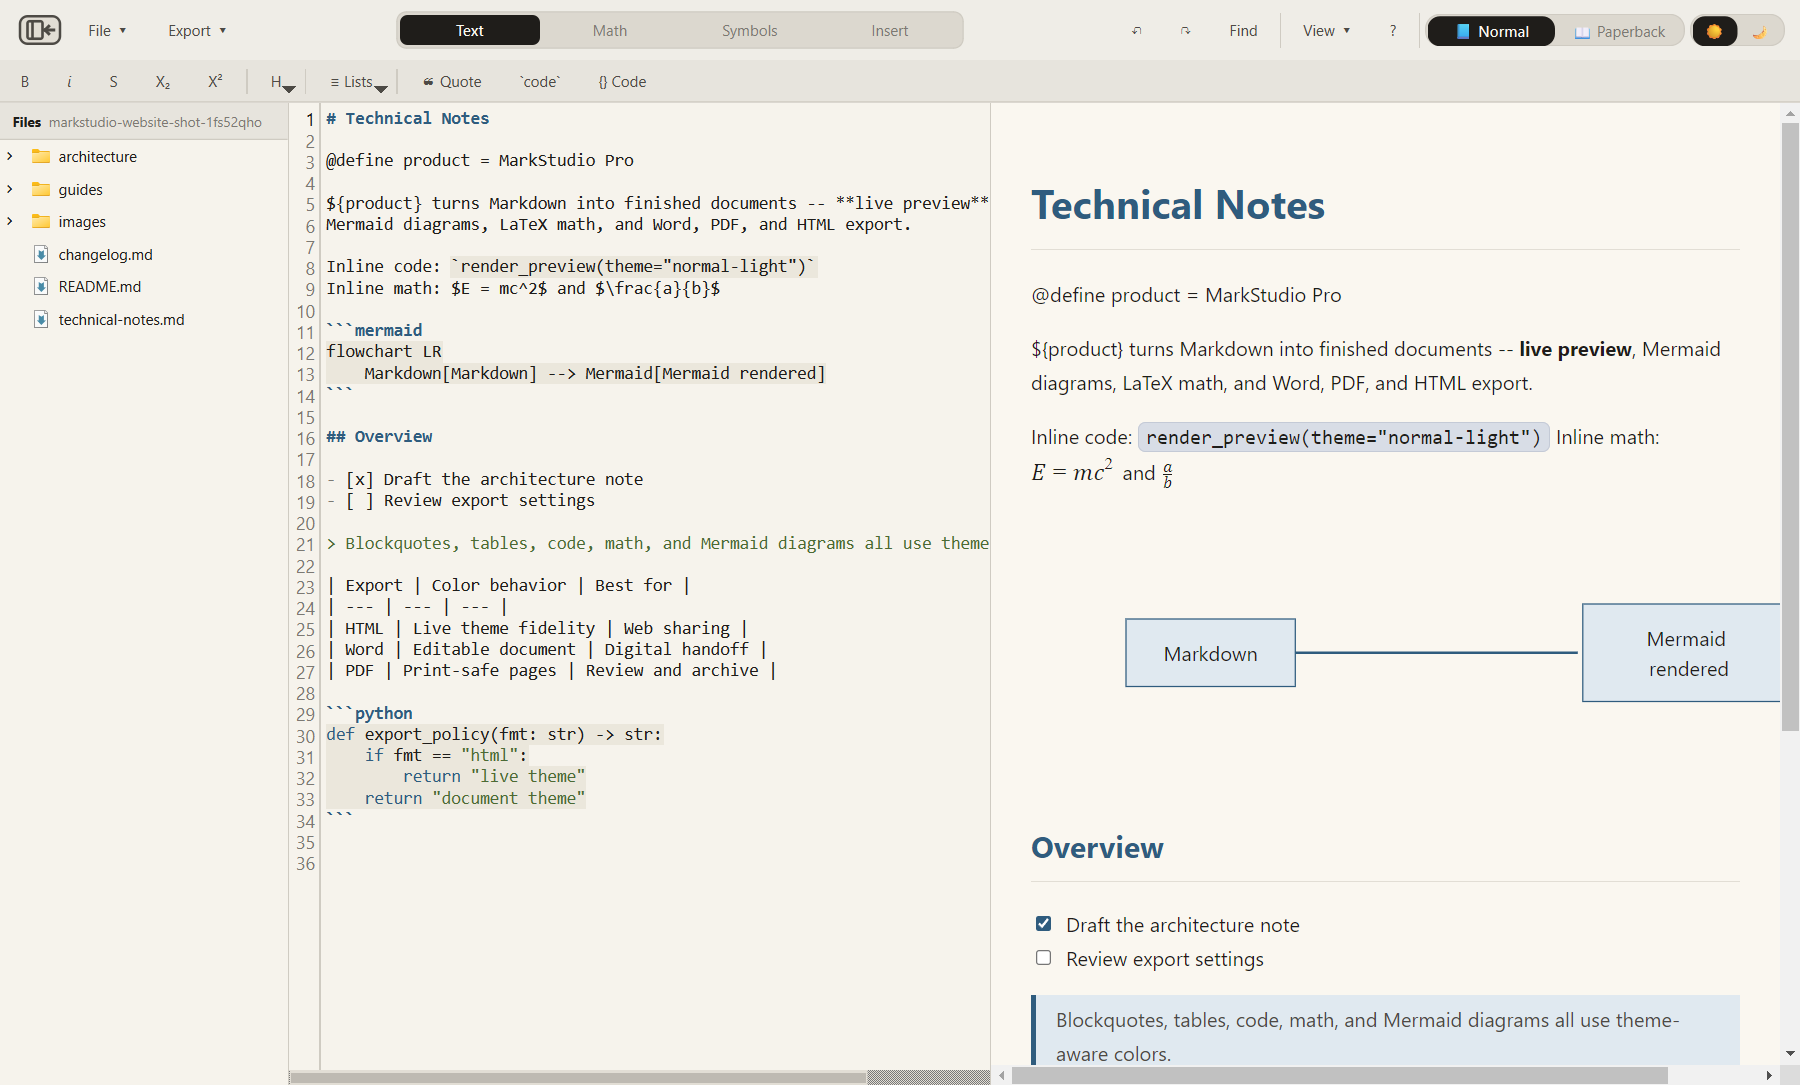Switch to dark mode moon icon
The height and width of the screenshot is (1085, 1800).
point(1760,31)
